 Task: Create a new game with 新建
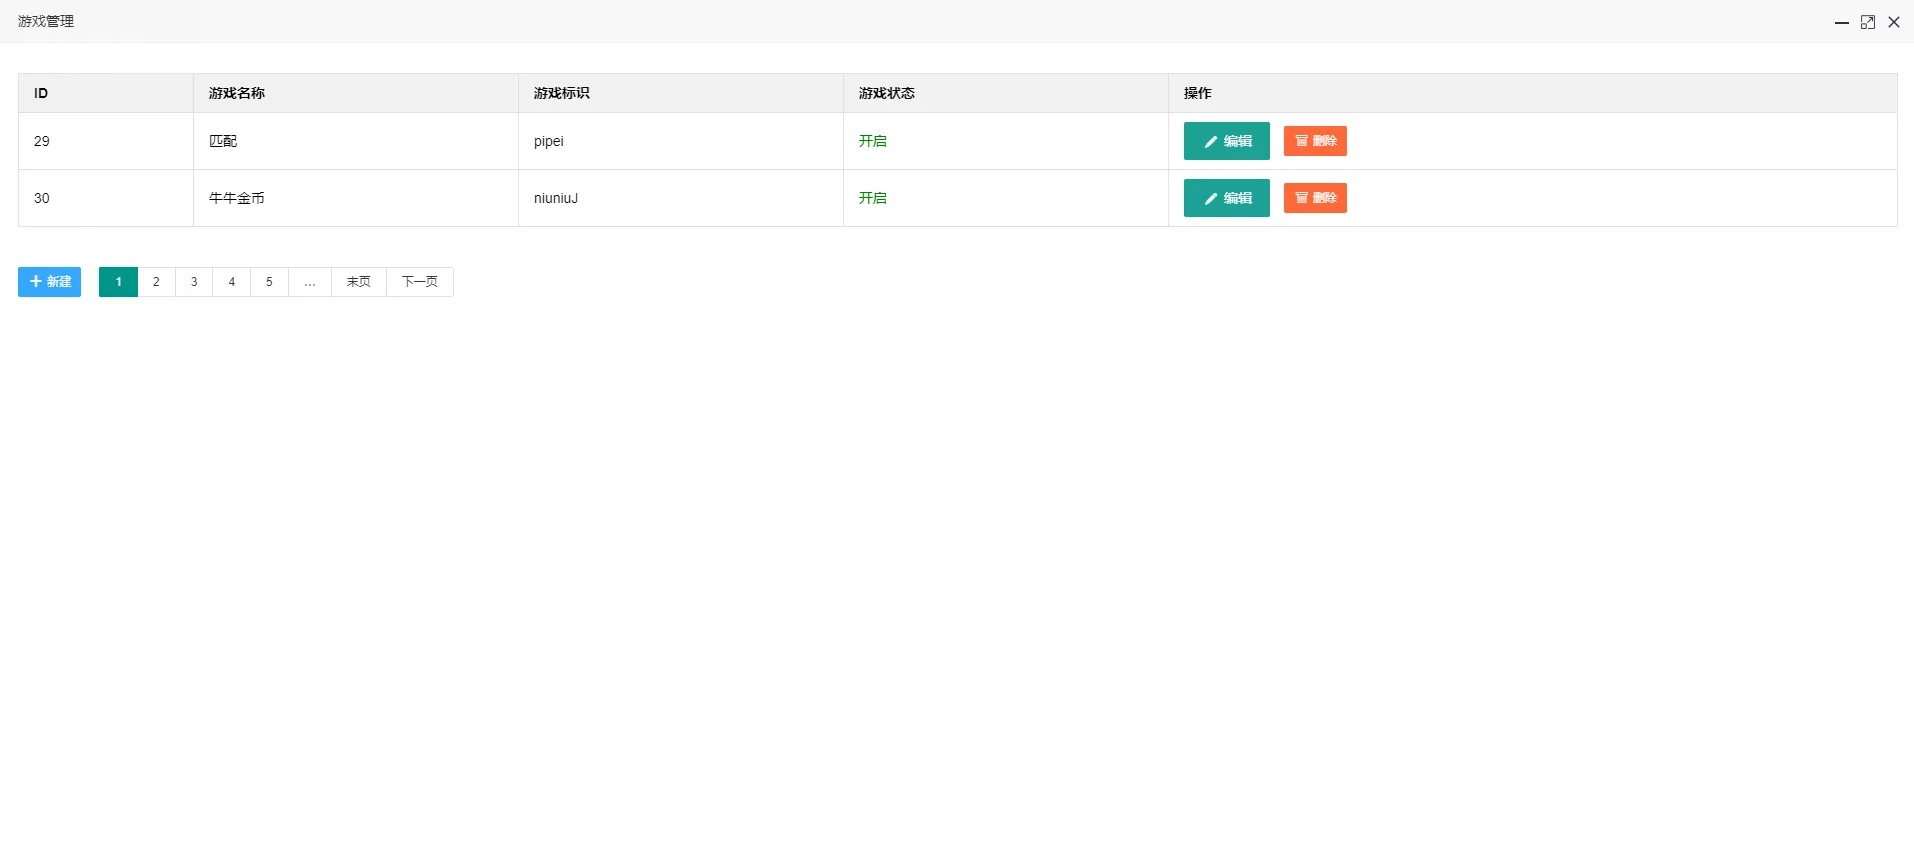pyautogui.click(x=49, y=282)
